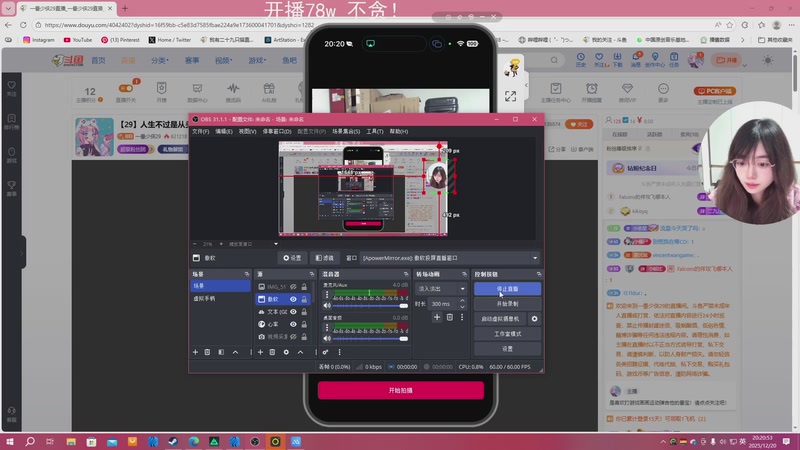Decrease transition duration with down stepper

pos(462,307)
